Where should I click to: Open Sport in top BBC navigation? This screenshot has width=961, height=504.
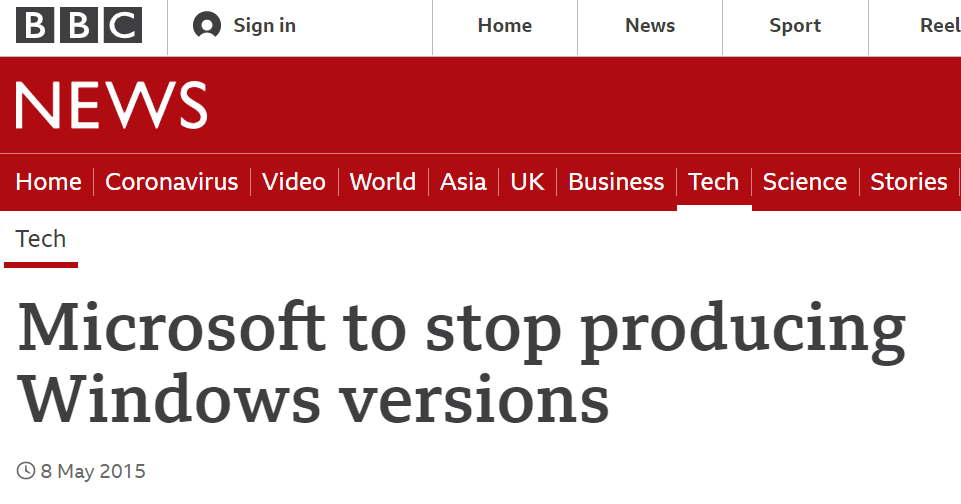coord(795,25)
